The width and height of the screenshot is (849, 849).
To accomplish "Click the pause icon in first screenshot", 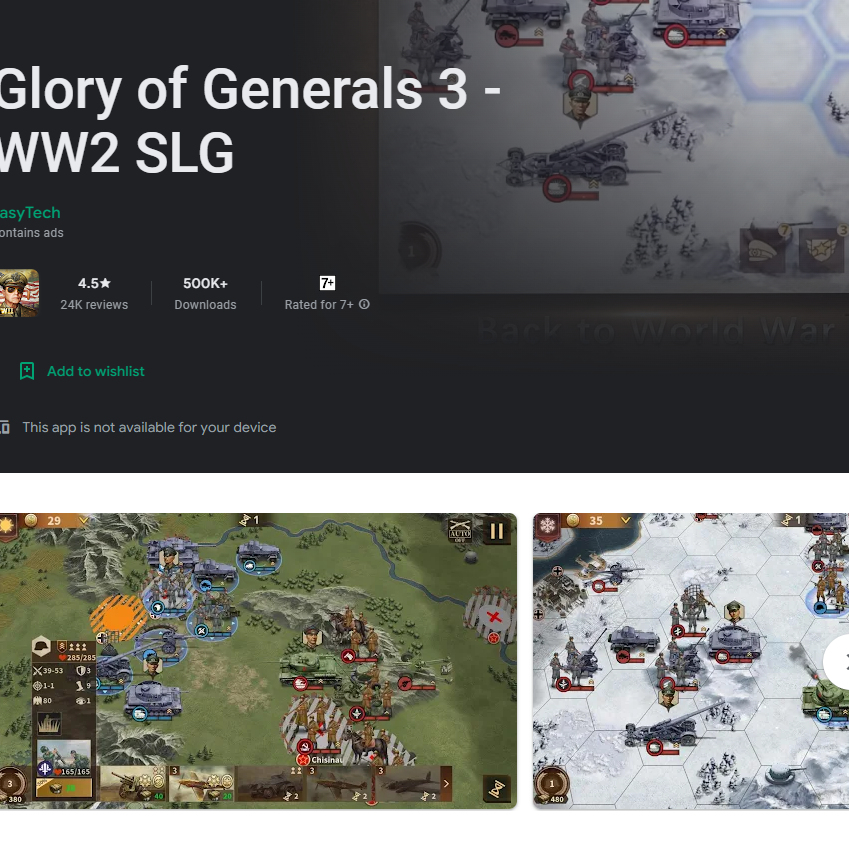I will (496, 531).
